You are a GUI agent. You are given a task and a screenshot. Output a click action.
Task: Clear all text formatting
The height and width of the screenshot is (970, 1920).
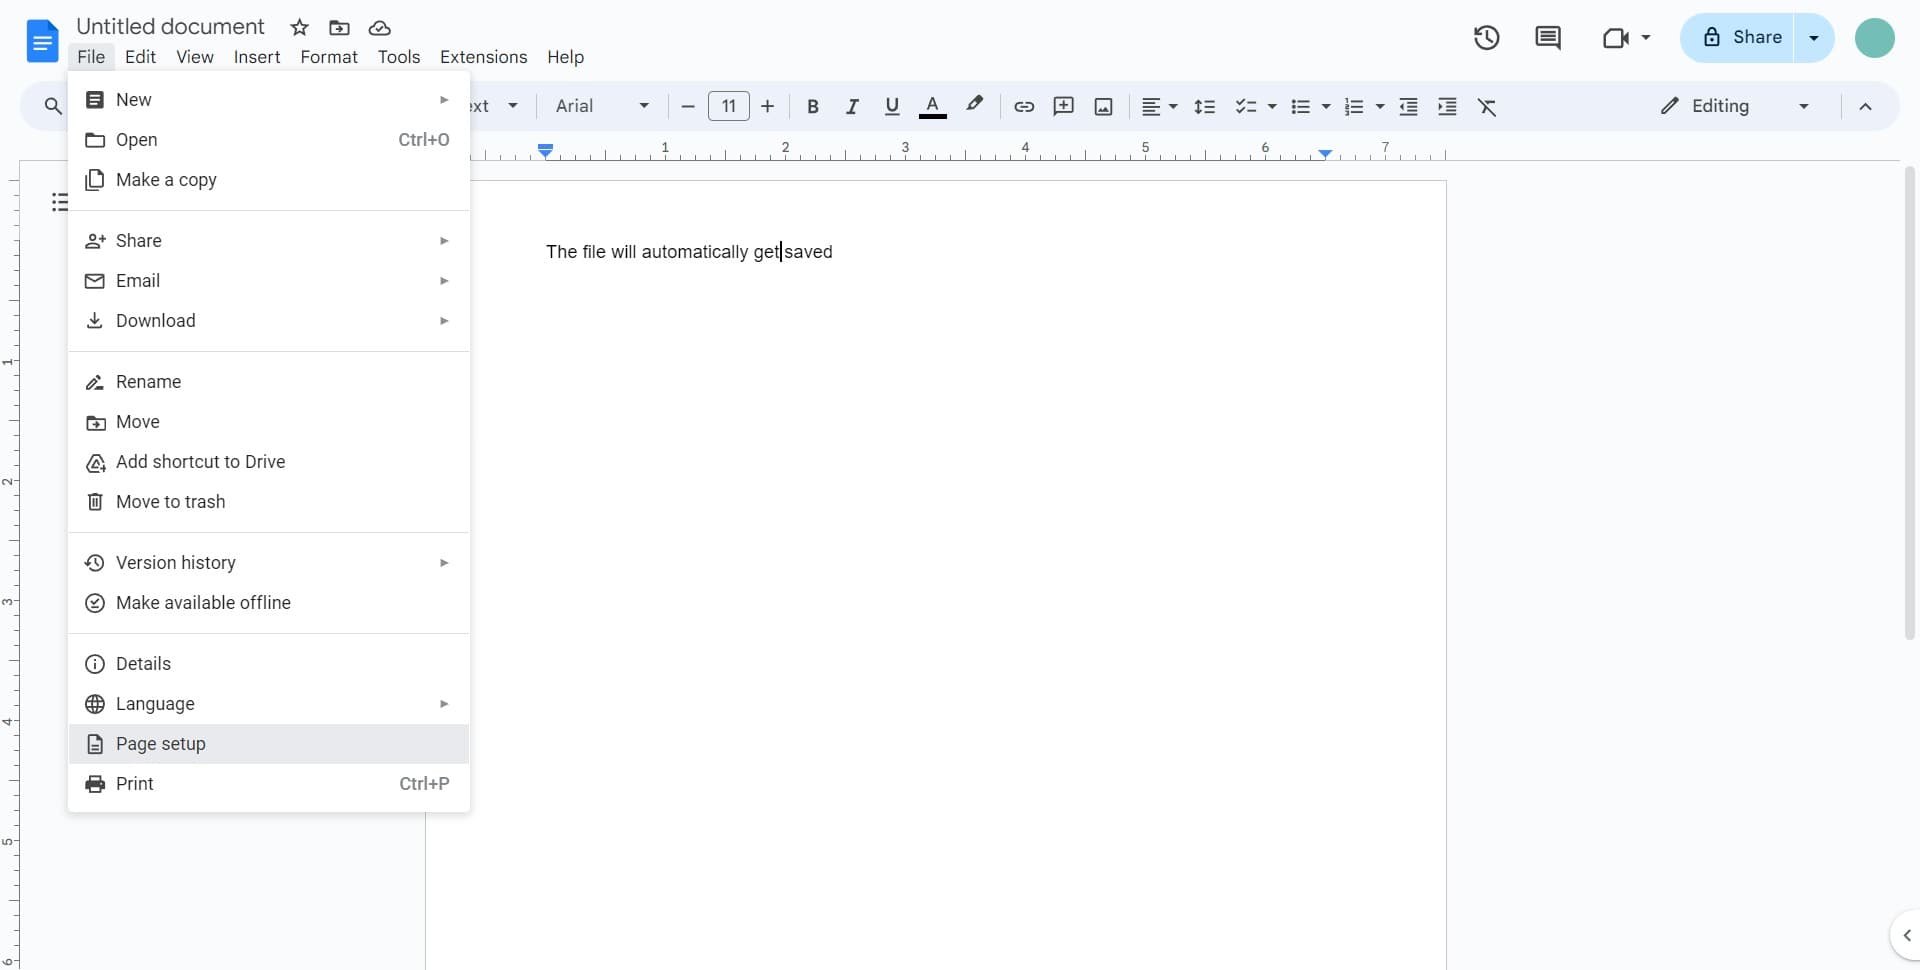tap(1487, 106)
